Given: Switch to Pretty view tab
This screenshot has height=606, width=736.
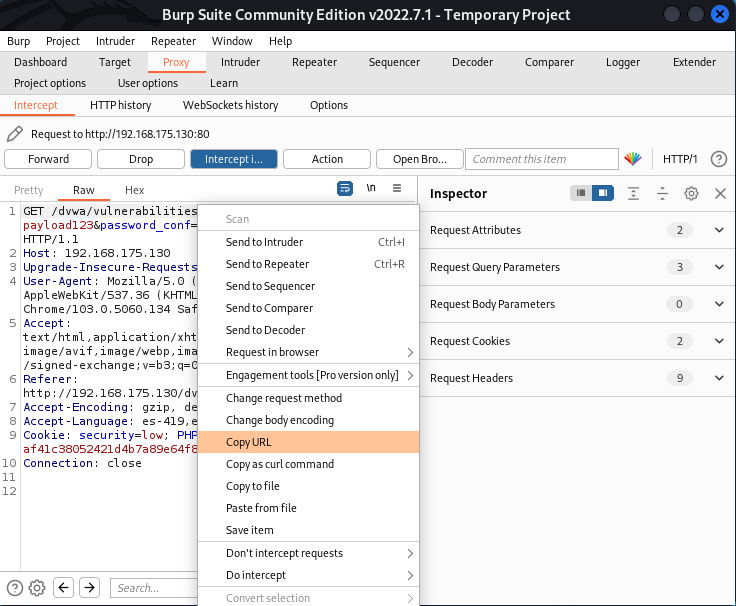Looking at the screenshot, I should coord(29,190).
